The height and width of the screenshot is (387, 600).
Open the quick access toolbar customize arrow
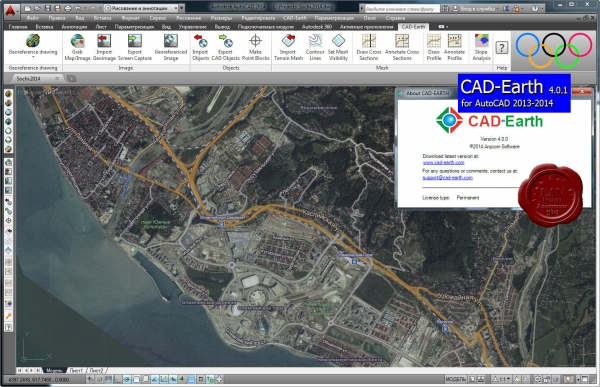pos(182,8)
